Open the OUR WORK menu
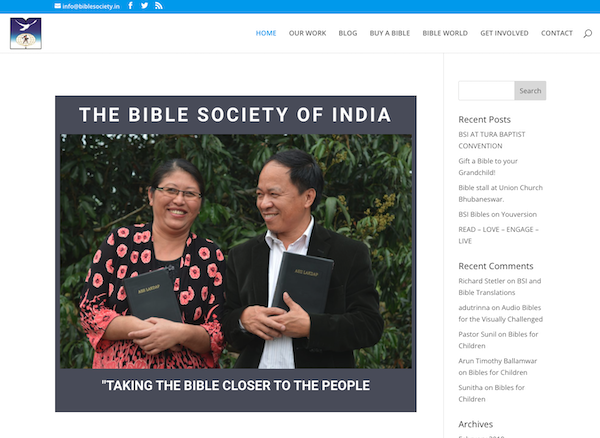 [x=307, y=33]
